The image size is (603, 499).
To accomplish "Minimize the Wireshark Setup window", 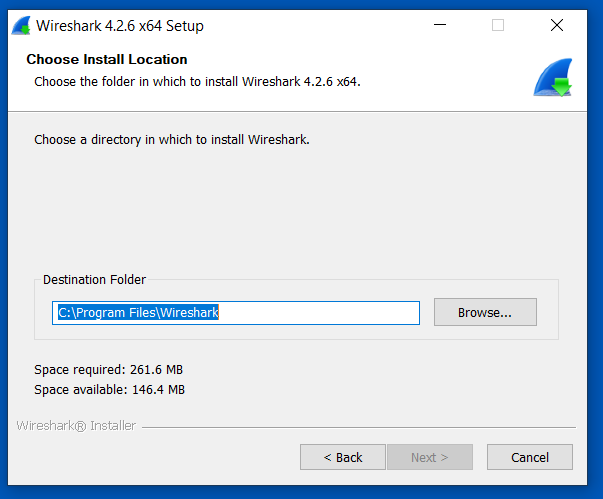I will [439, 25].
